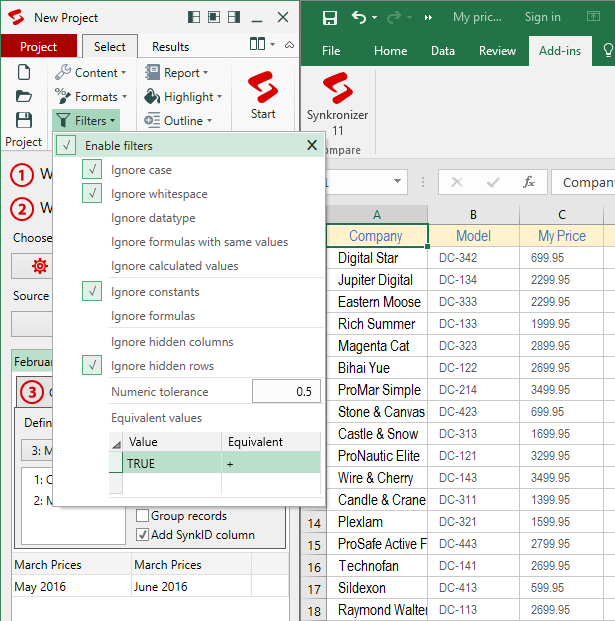The image size is (615, 621).
Task: Dock Synkronizer pane to the left
Action: click(194, 17)
